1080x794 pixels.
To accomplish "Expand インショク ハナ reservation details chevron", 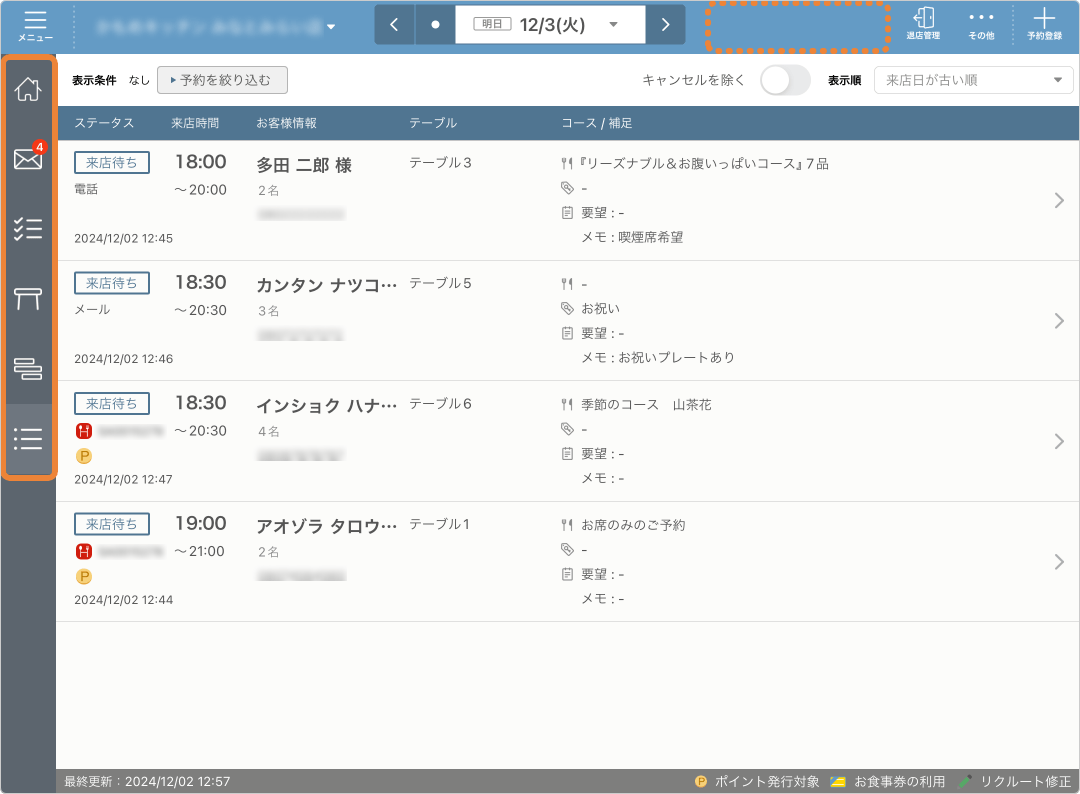I will coord(1059,441).
